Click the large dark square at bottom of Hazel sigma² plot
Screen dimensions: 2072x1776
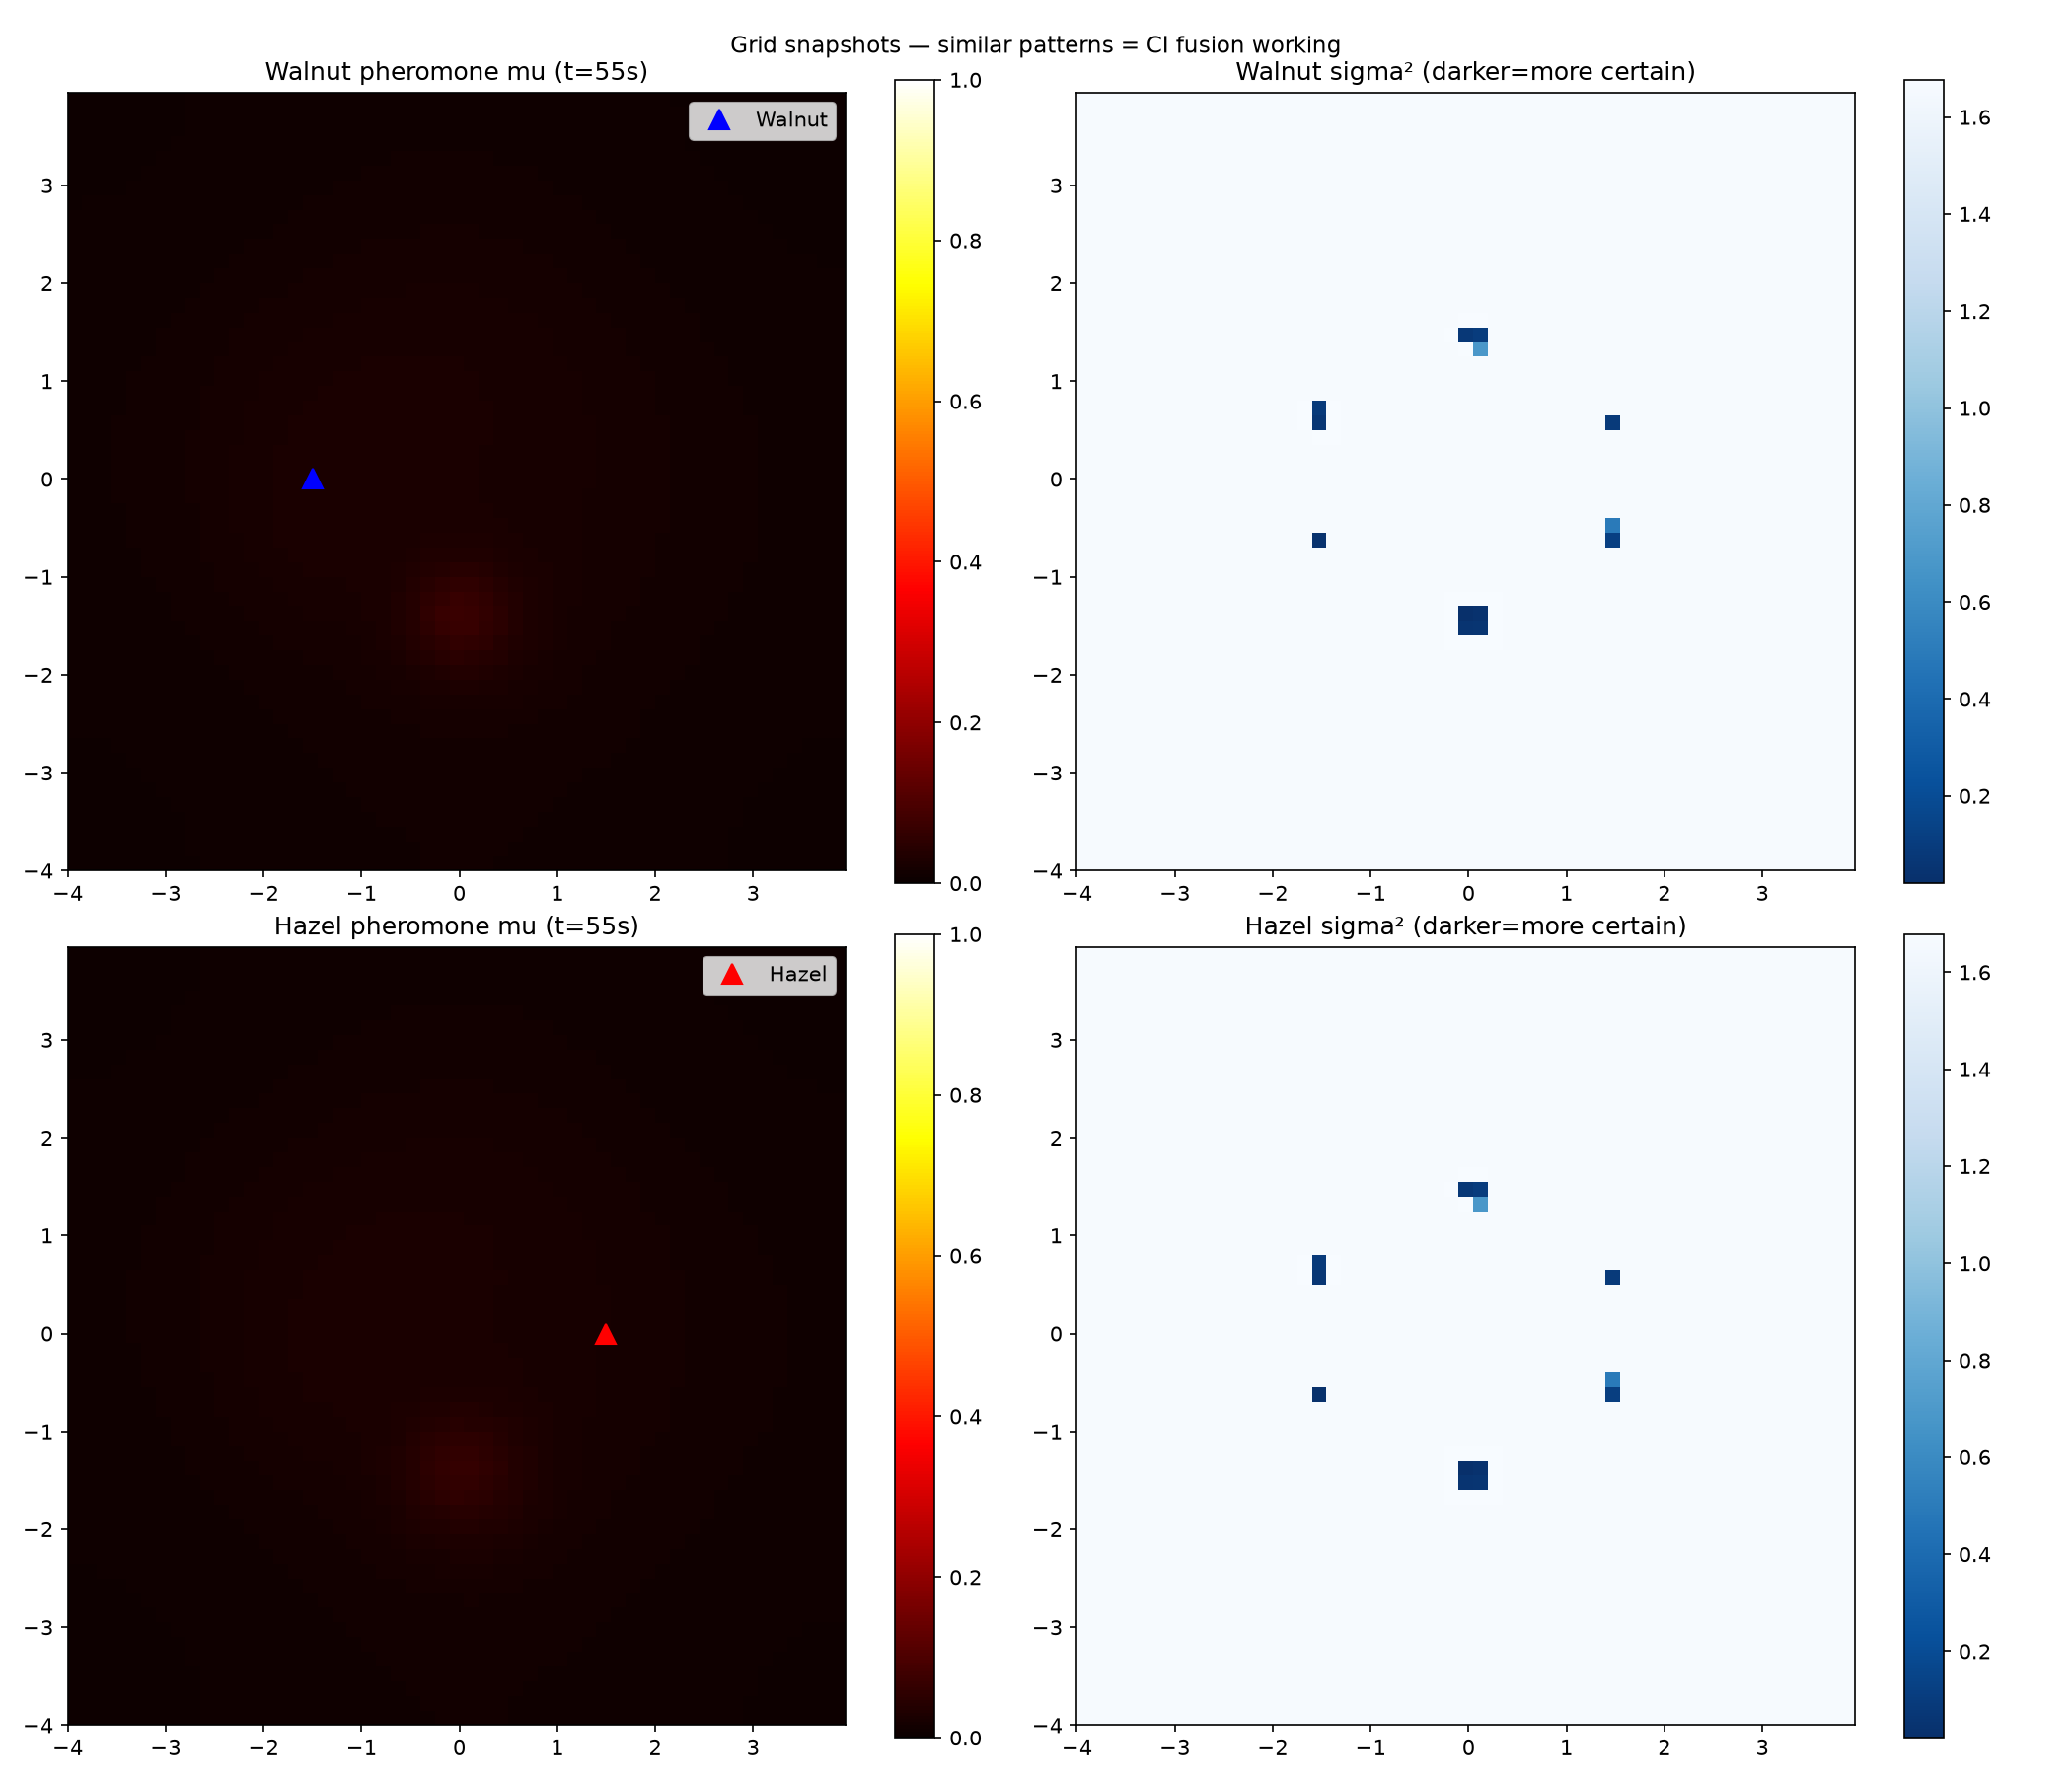tap(1472, 1475)
